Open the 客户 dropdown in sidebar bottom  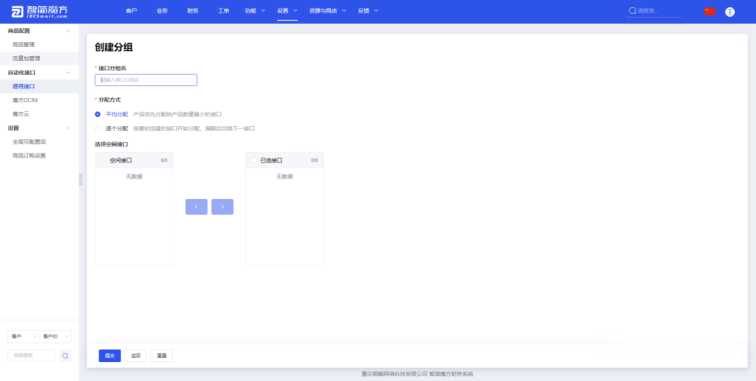pos(22,336)
